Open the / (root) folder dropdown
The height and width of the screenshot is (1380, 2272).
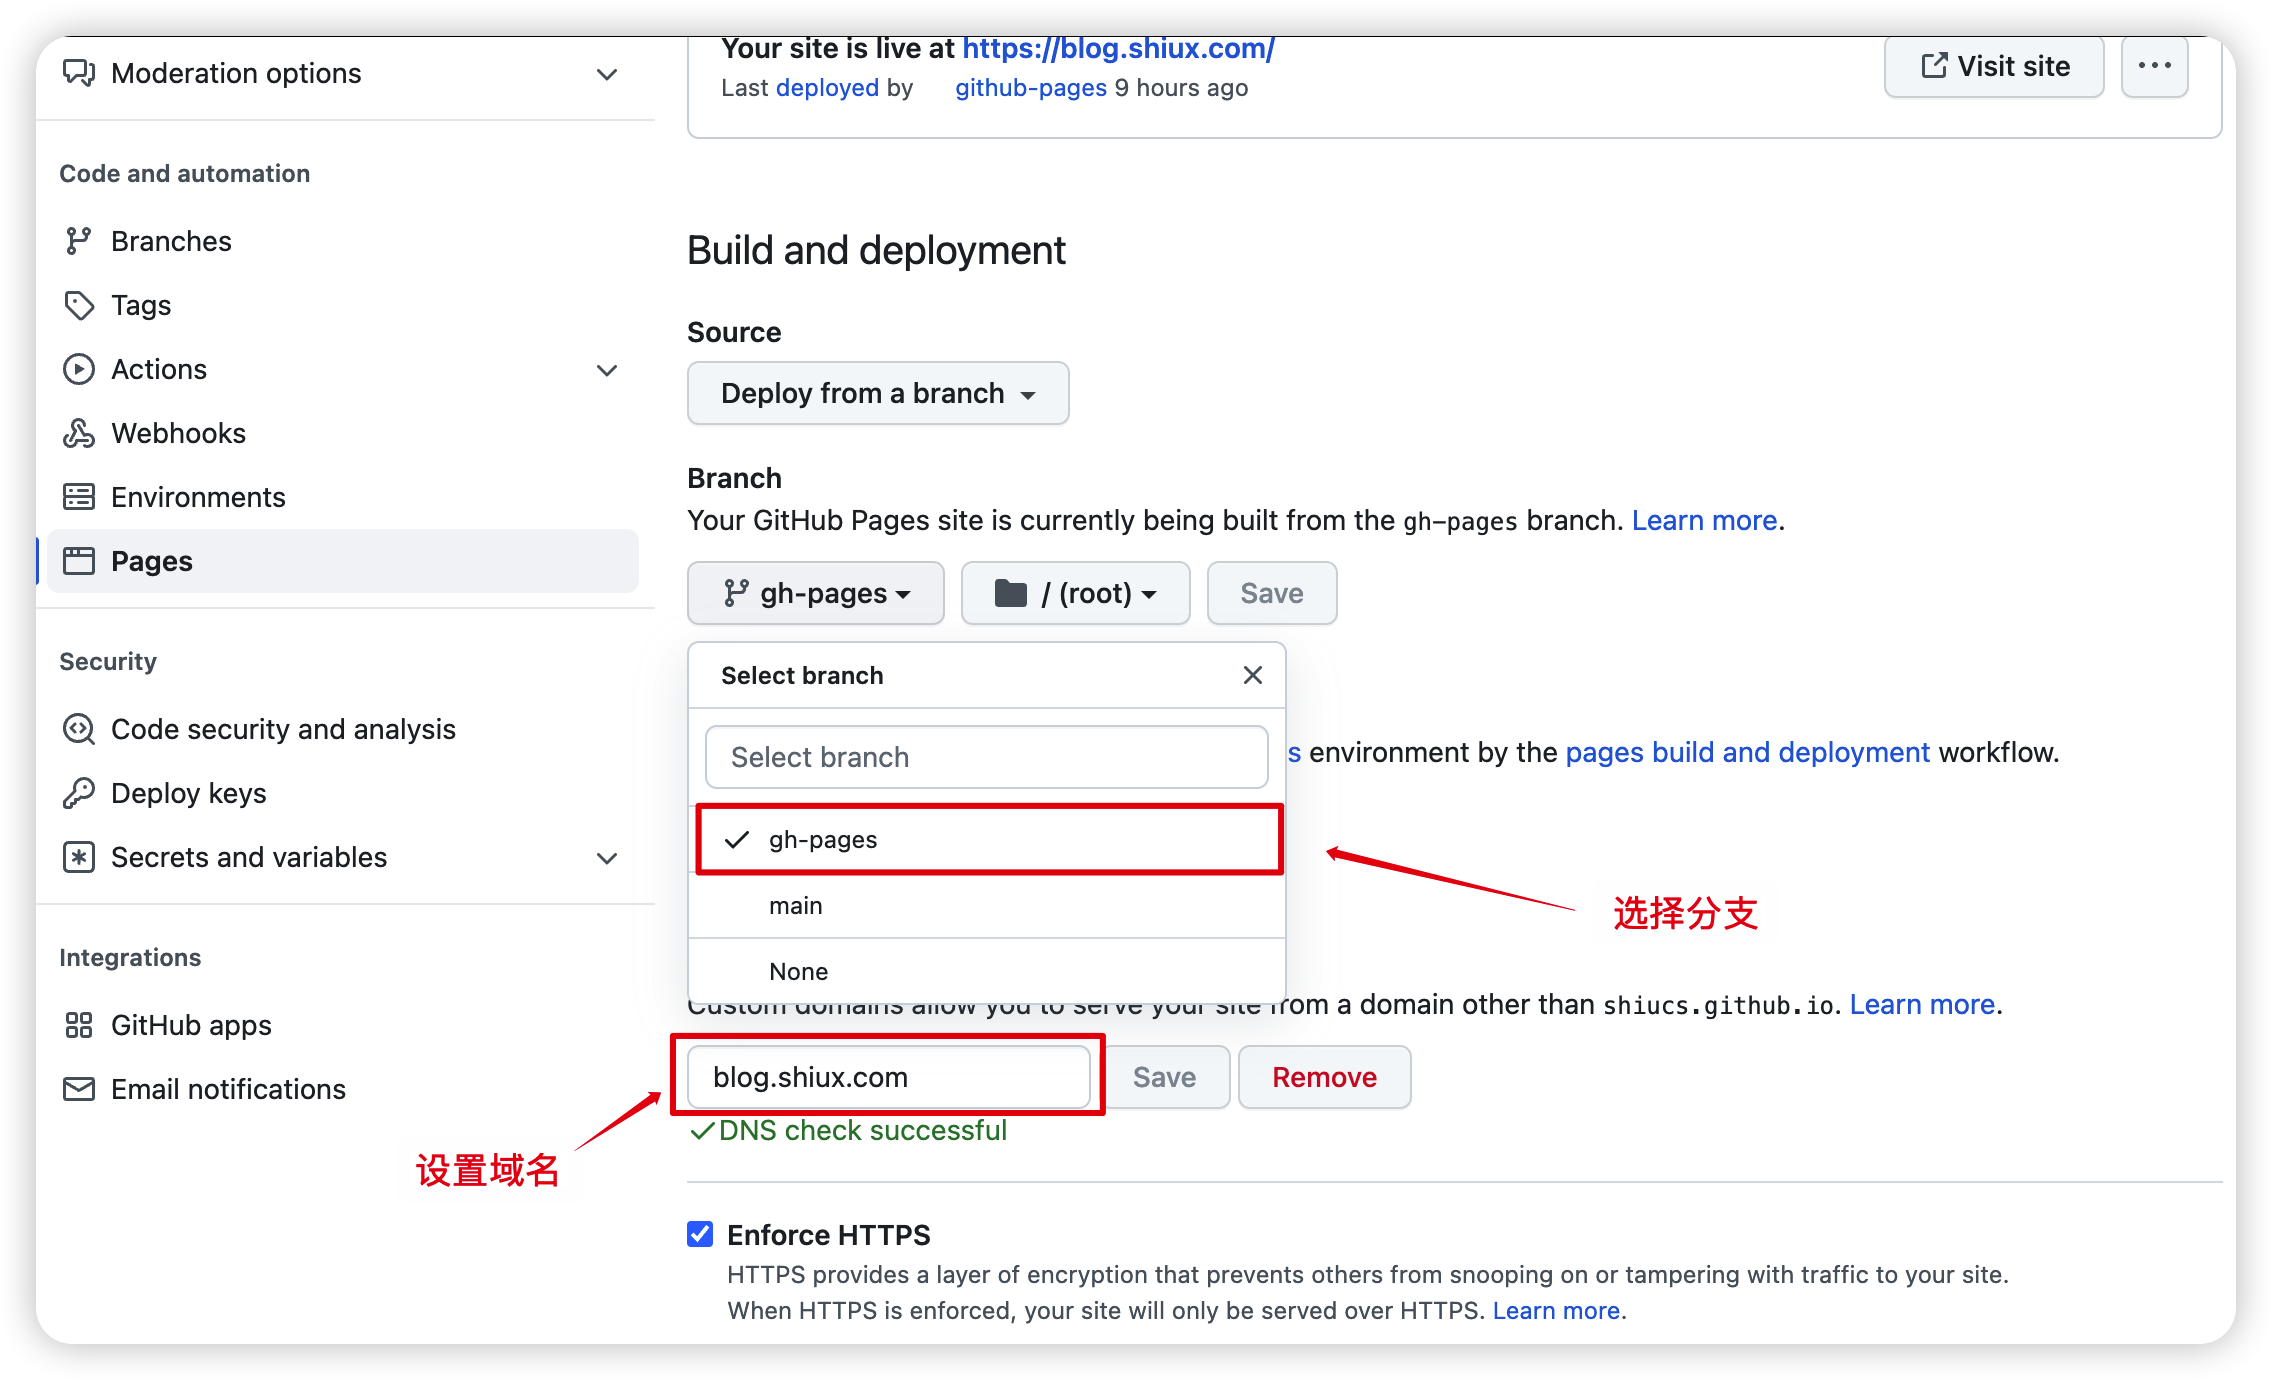pos(1076,593)
